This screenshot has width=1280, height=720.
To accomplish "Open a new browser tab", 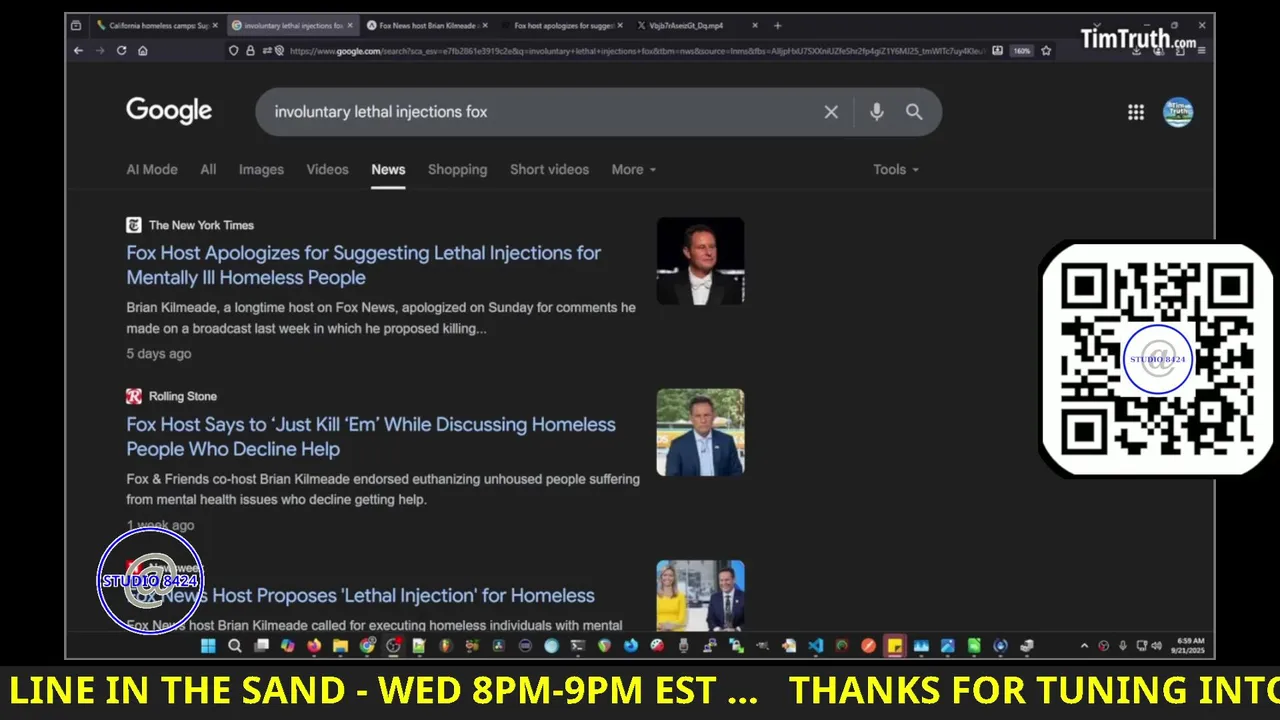I will point(778,25).
